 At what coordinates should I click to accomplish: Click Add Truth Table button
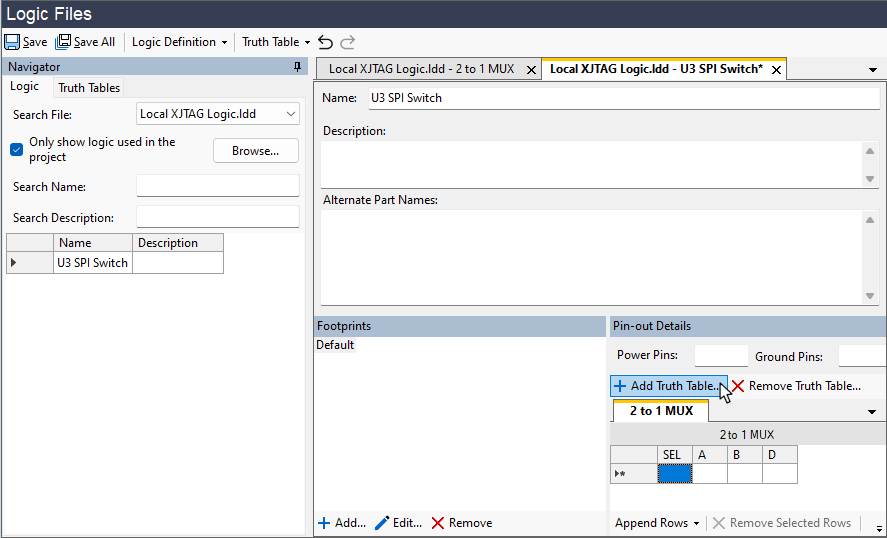tap(666, 386)
